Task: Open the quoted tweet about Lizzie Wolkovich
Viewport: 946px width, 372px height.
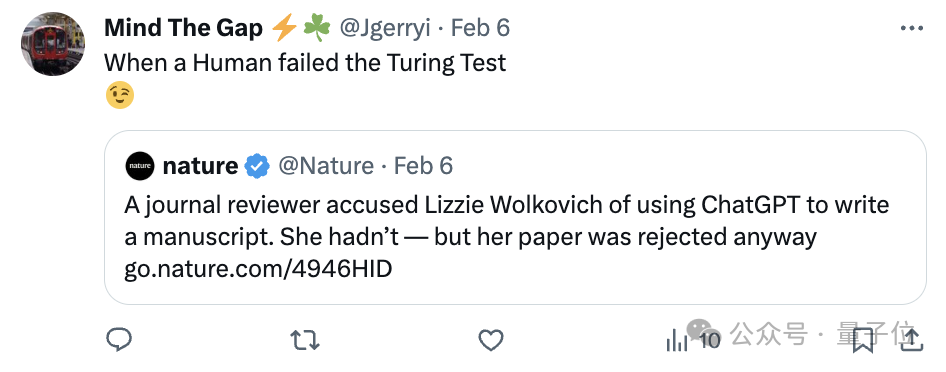Action: (x=515, y=218)
